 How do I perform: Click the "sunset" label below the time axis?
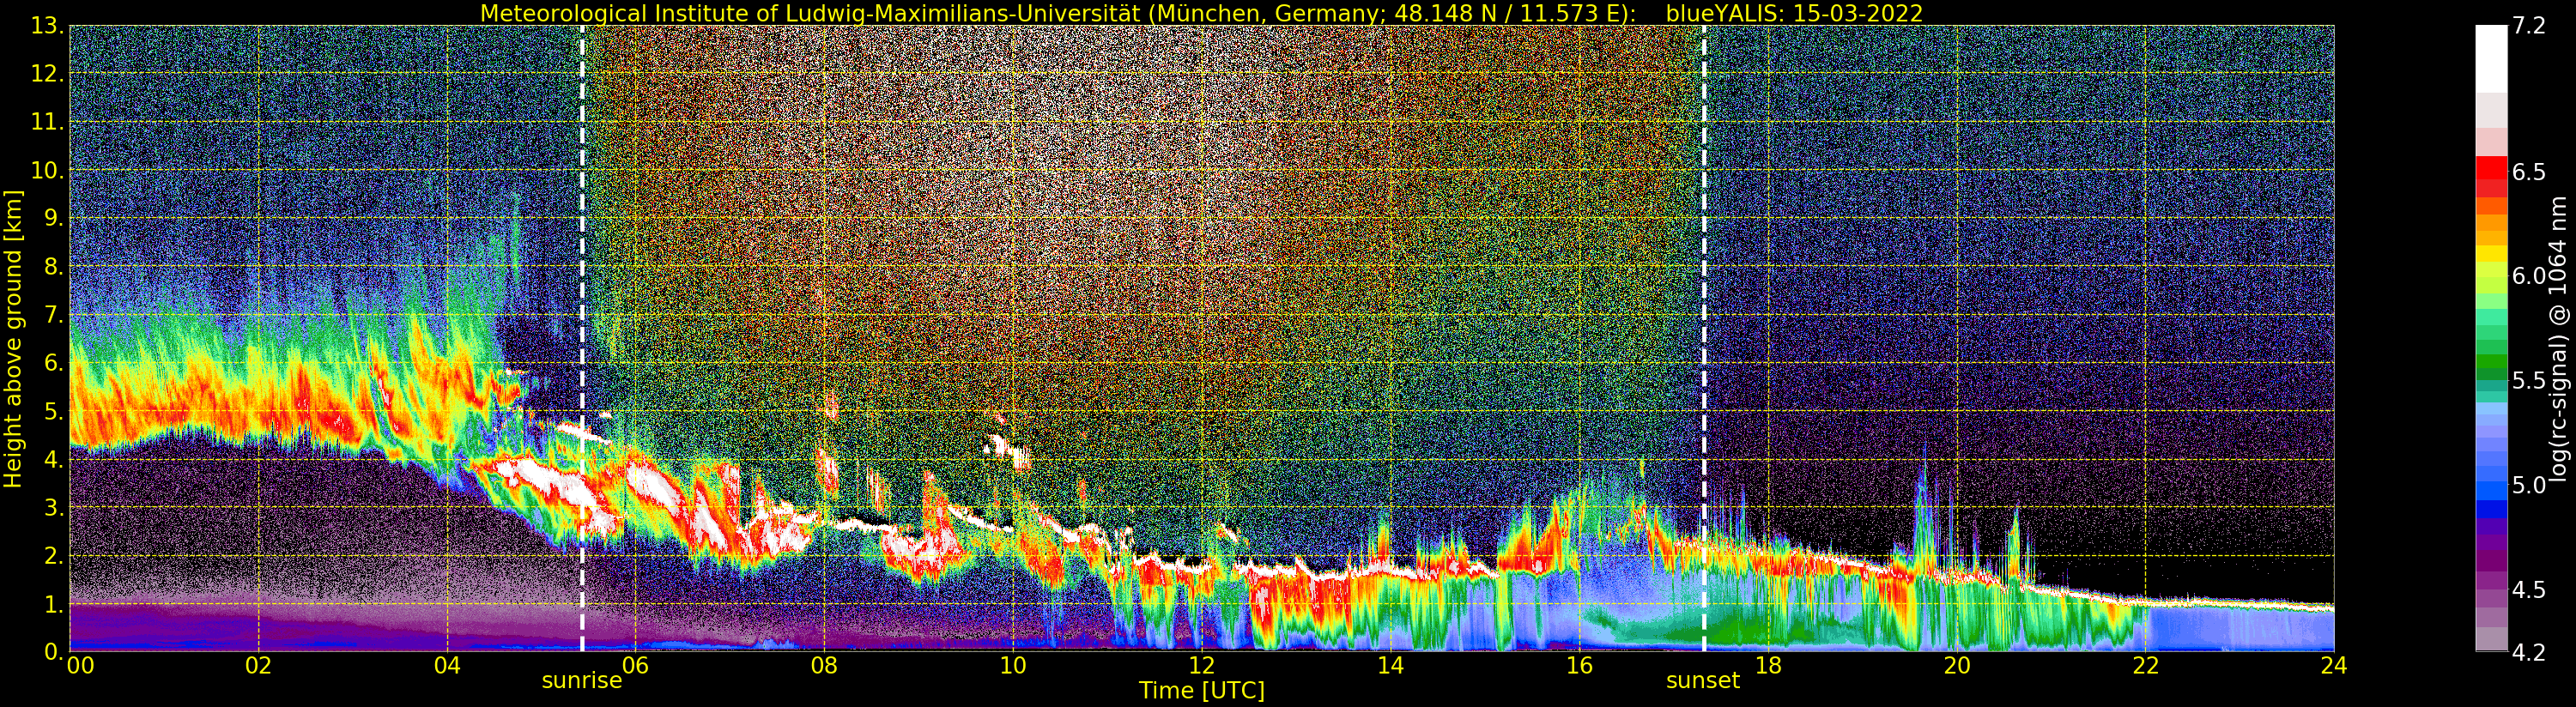click(1703, 681)
